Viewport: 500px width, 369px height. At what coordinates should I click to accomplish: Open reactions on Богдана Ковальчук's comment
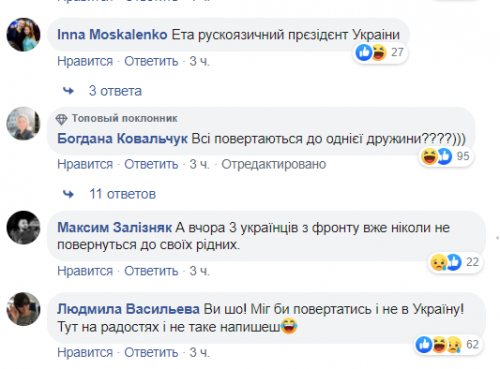[x=445, y=156]
